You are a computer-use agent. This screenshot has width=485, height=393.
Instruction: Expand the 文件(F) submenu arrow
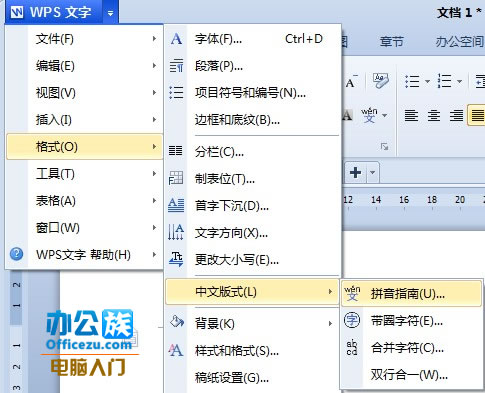click(x=154, y=39)
